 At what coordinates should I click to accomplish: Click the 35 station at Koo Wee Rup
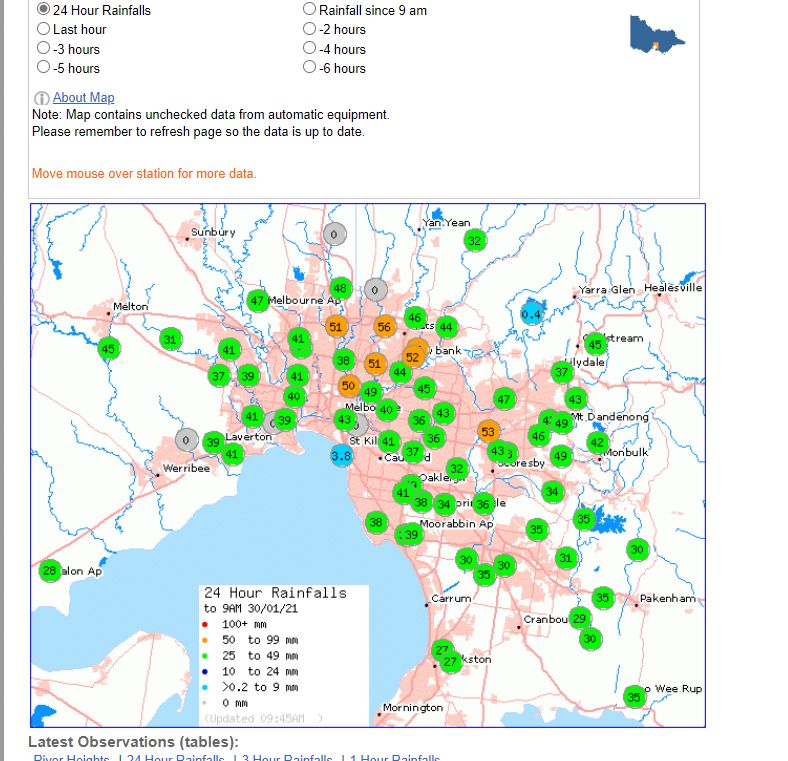tap(634, 697)
